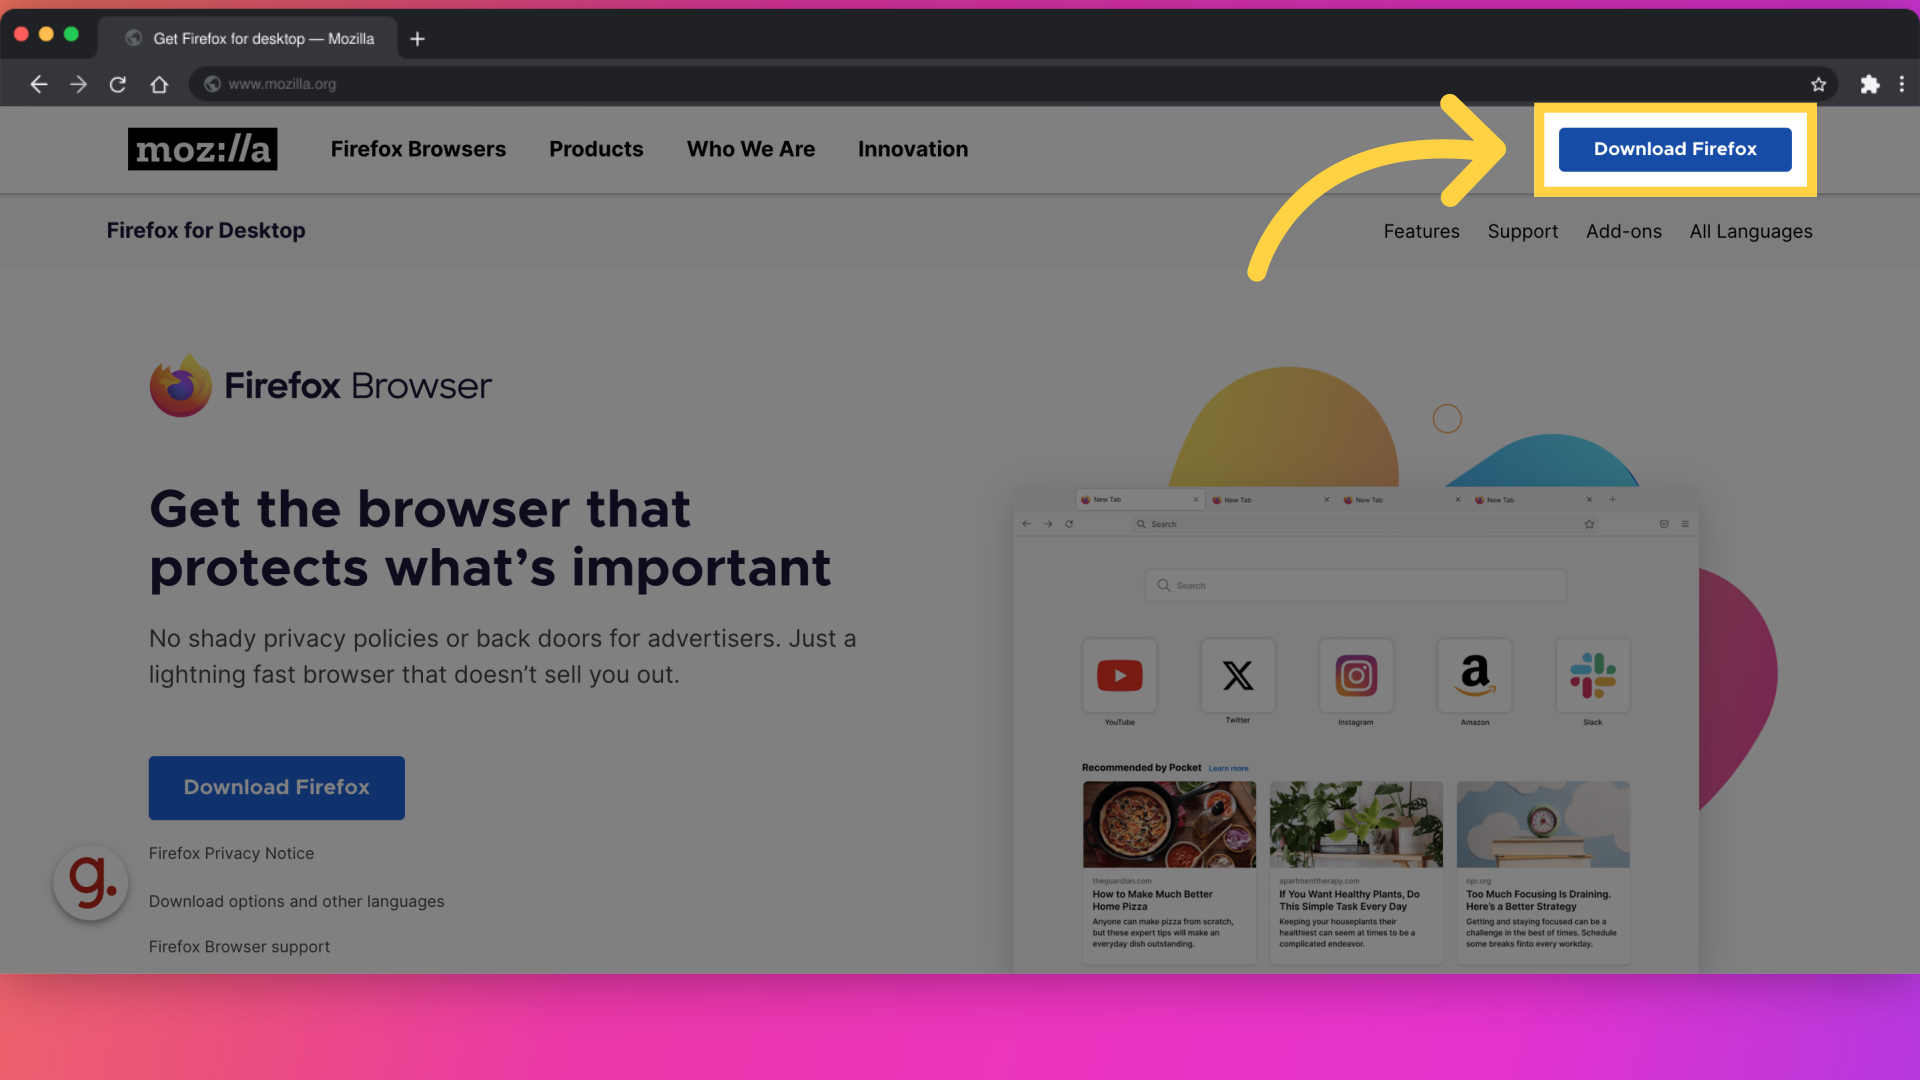Open the Who We Are menu

coord(751,149)
